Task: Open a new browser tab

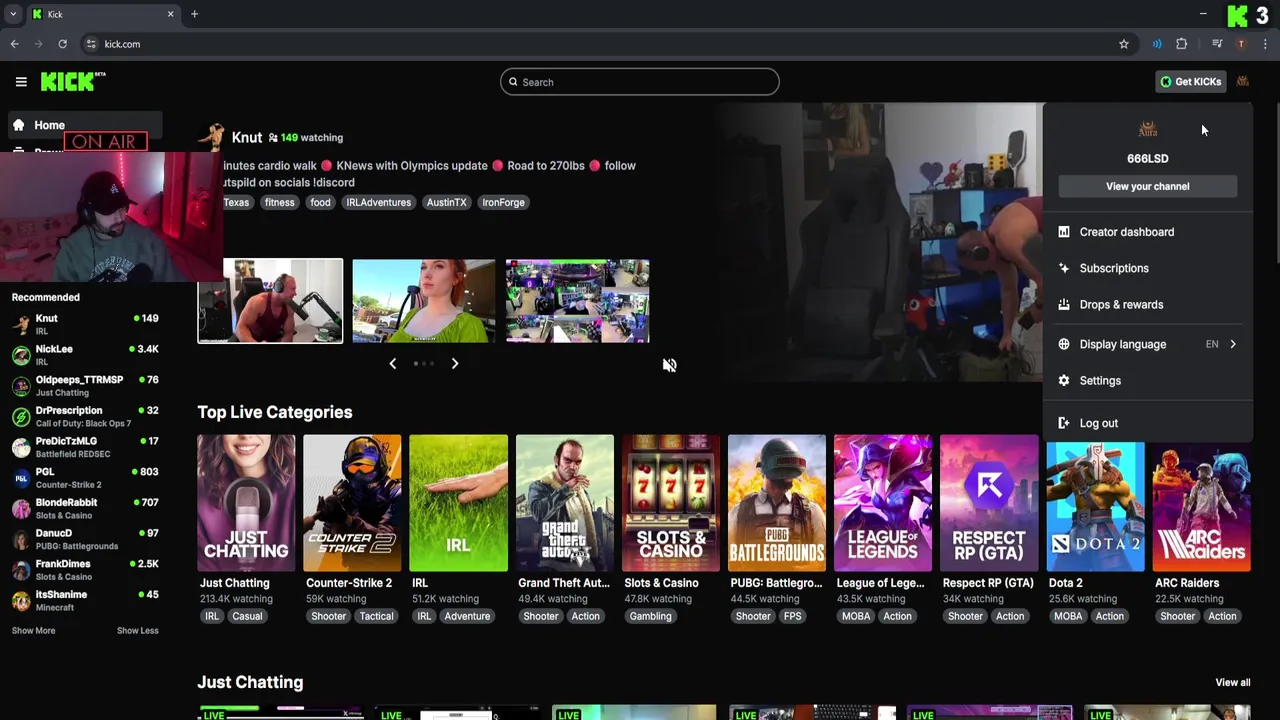Action: [194, 14]
